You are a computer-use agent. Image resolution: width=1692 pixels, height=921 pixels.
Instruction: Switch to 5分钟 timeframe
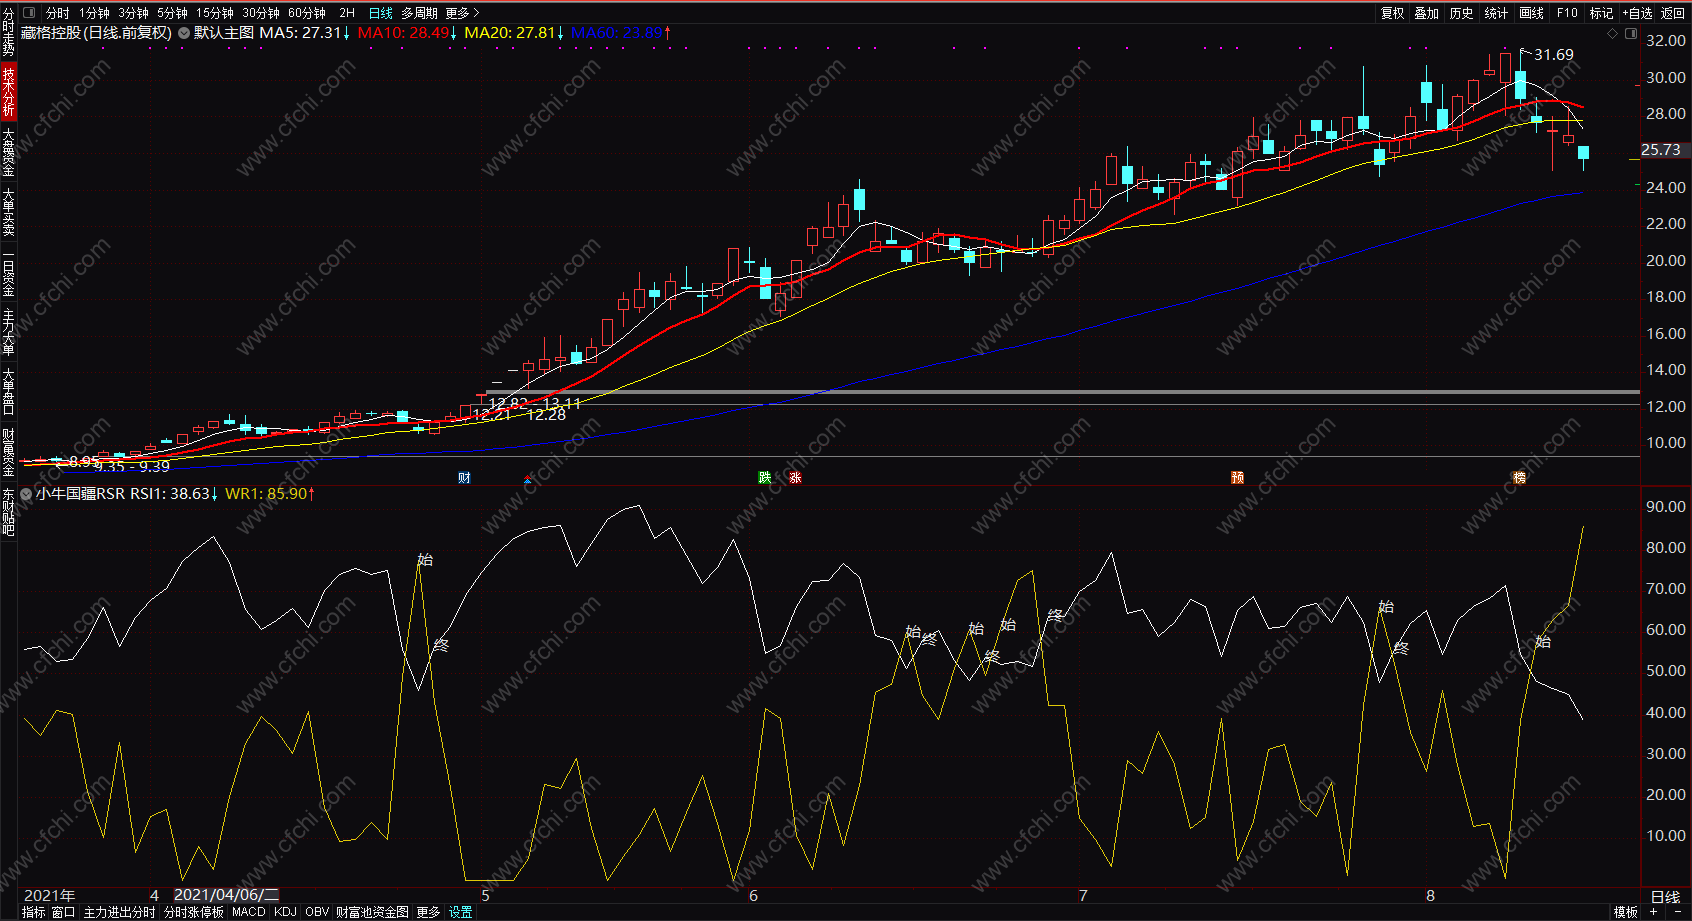coord(172,13)
